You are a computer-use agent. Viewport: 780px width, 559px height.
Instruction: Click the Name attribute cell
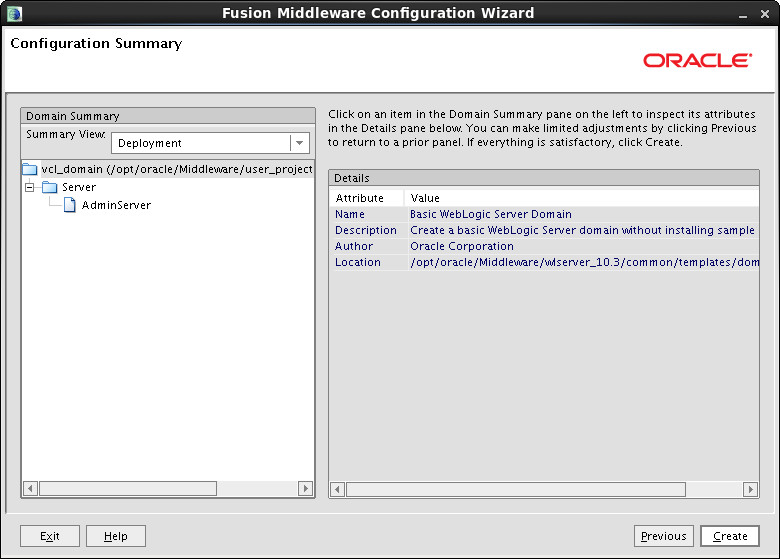(x=368, y=214)
